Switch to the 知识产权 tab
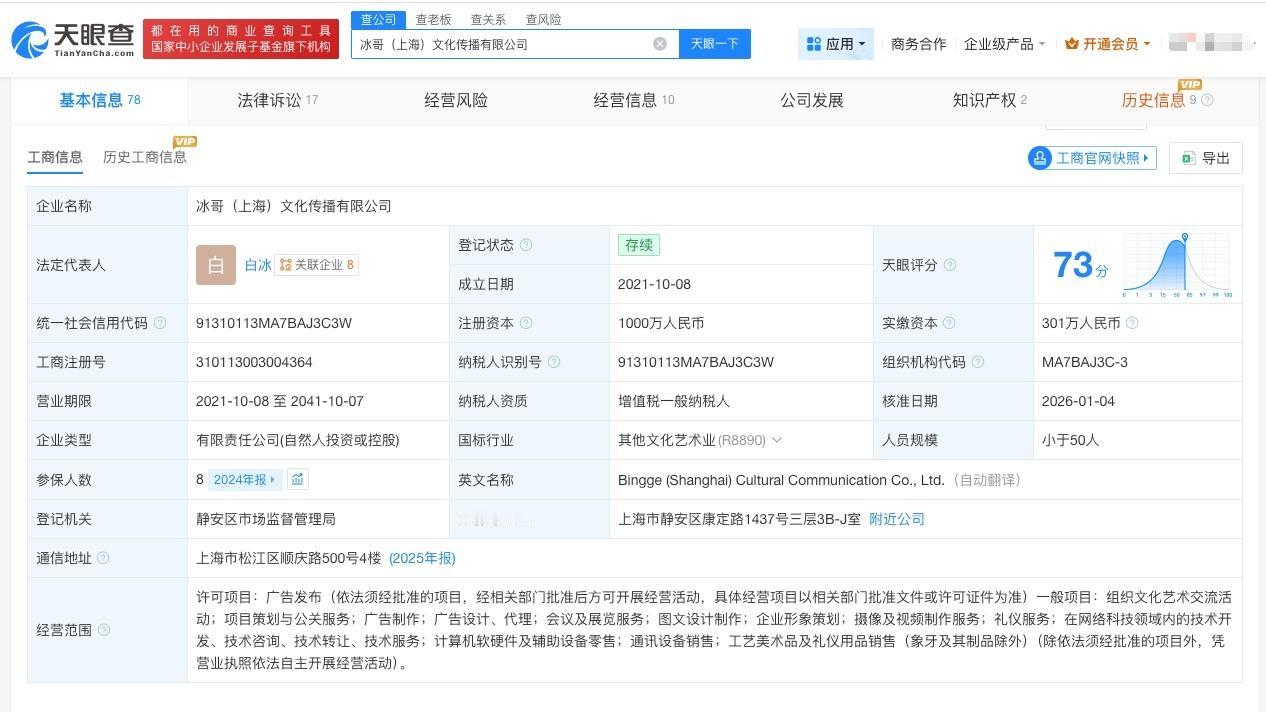Screen dimensions: 1266x712 point(989,100)
